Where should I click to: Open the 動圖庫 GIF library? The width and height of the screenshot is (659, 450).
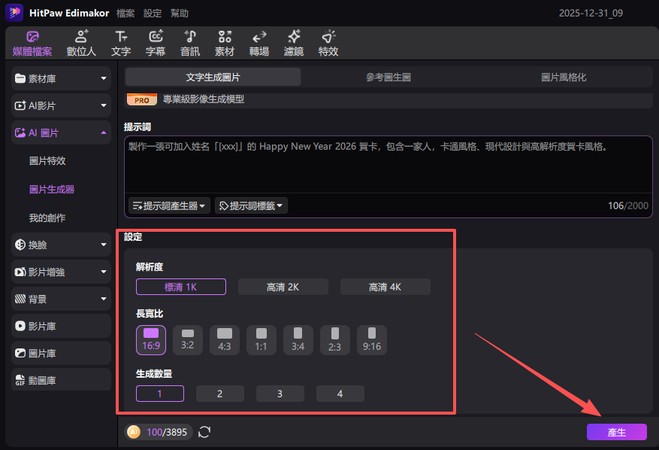pos(61,380)
